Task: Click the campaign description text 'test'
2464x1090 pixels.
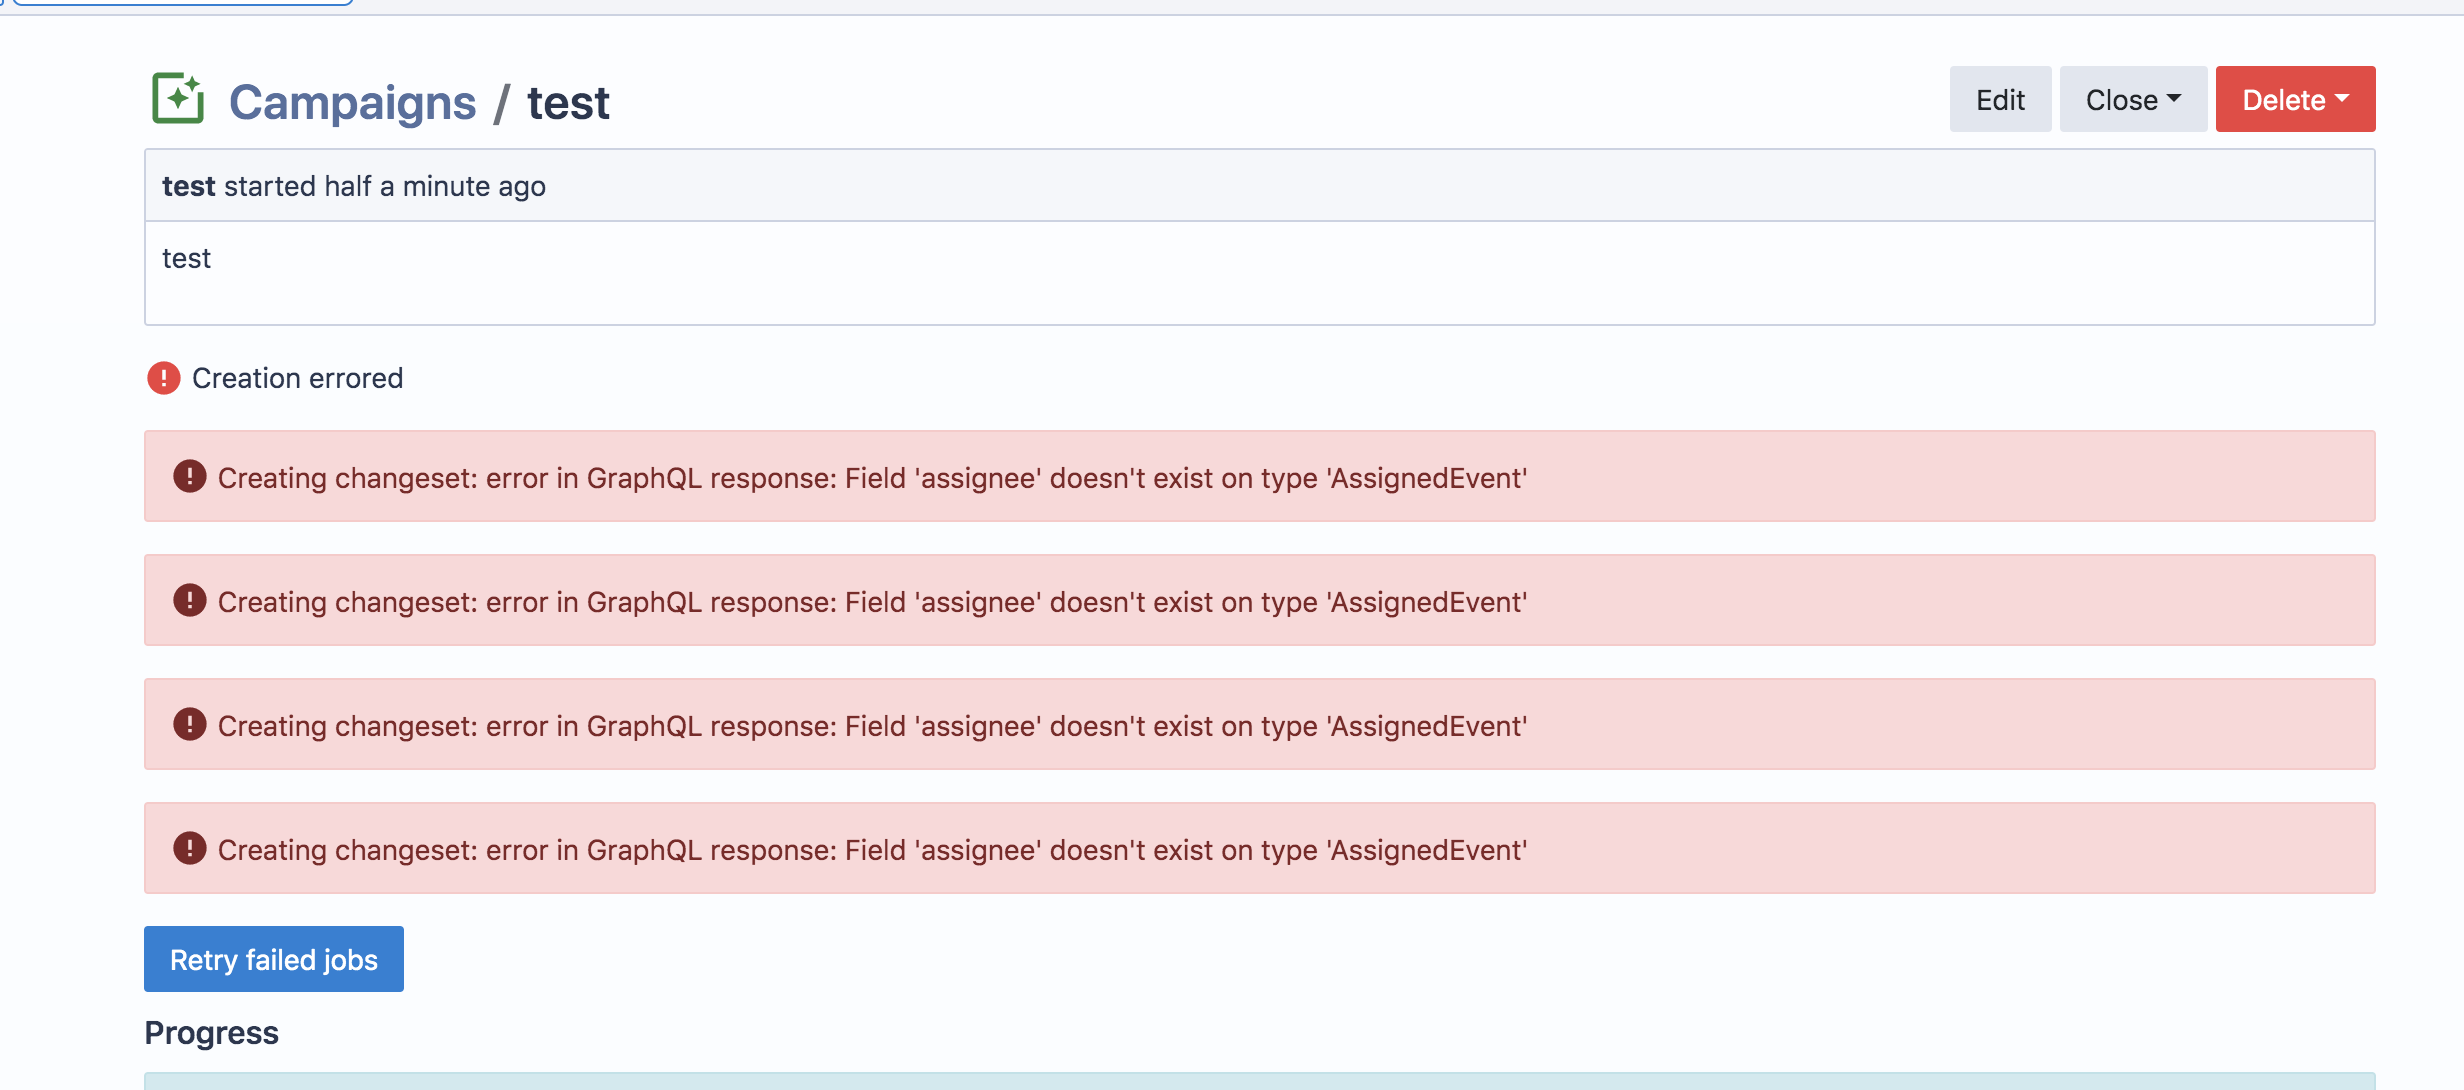Action: click(186, 258)
